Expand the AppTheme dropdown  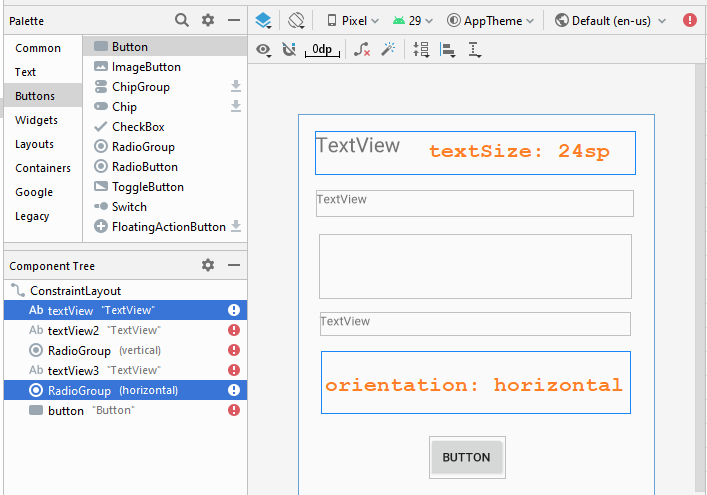coord(491,21)
